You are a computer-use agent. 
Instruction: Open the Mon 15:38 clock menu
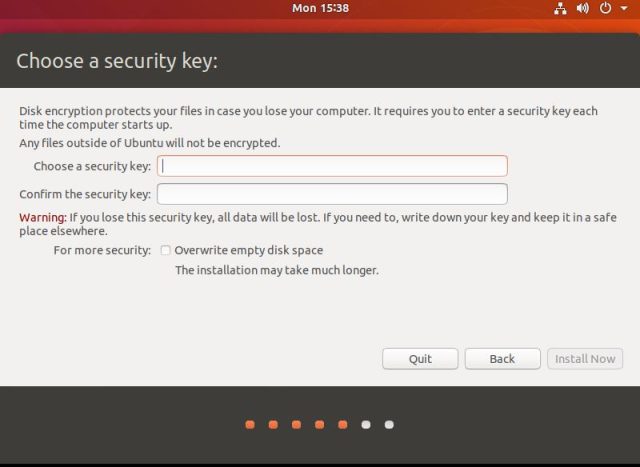320,8
